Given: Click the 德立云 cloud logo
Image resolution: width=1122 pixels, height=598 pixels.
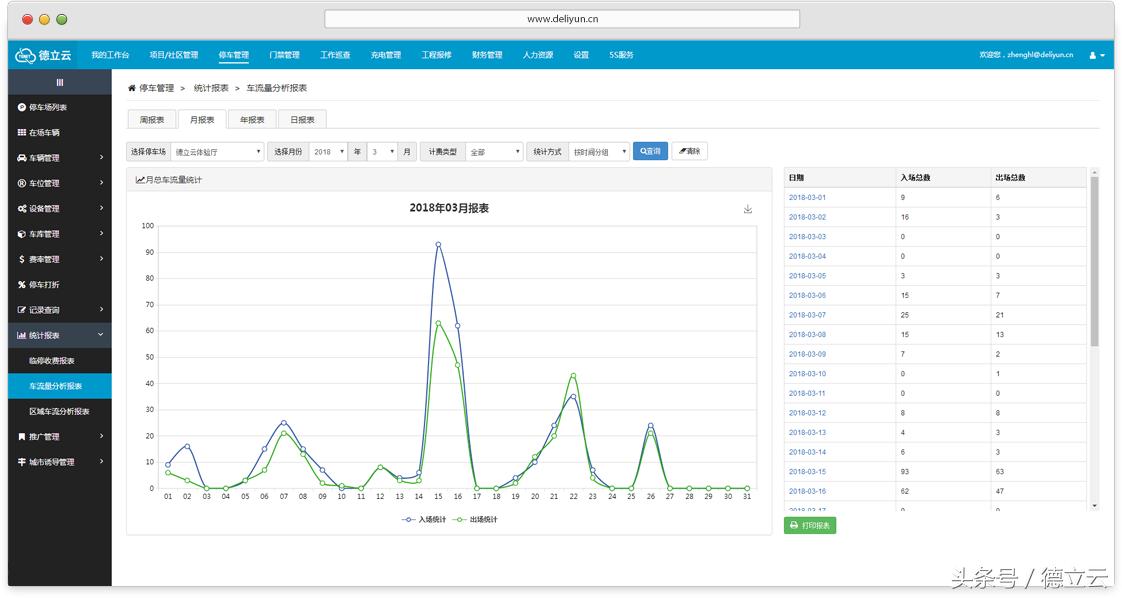Looking at the screenshot, I should [x=43, y=55].
